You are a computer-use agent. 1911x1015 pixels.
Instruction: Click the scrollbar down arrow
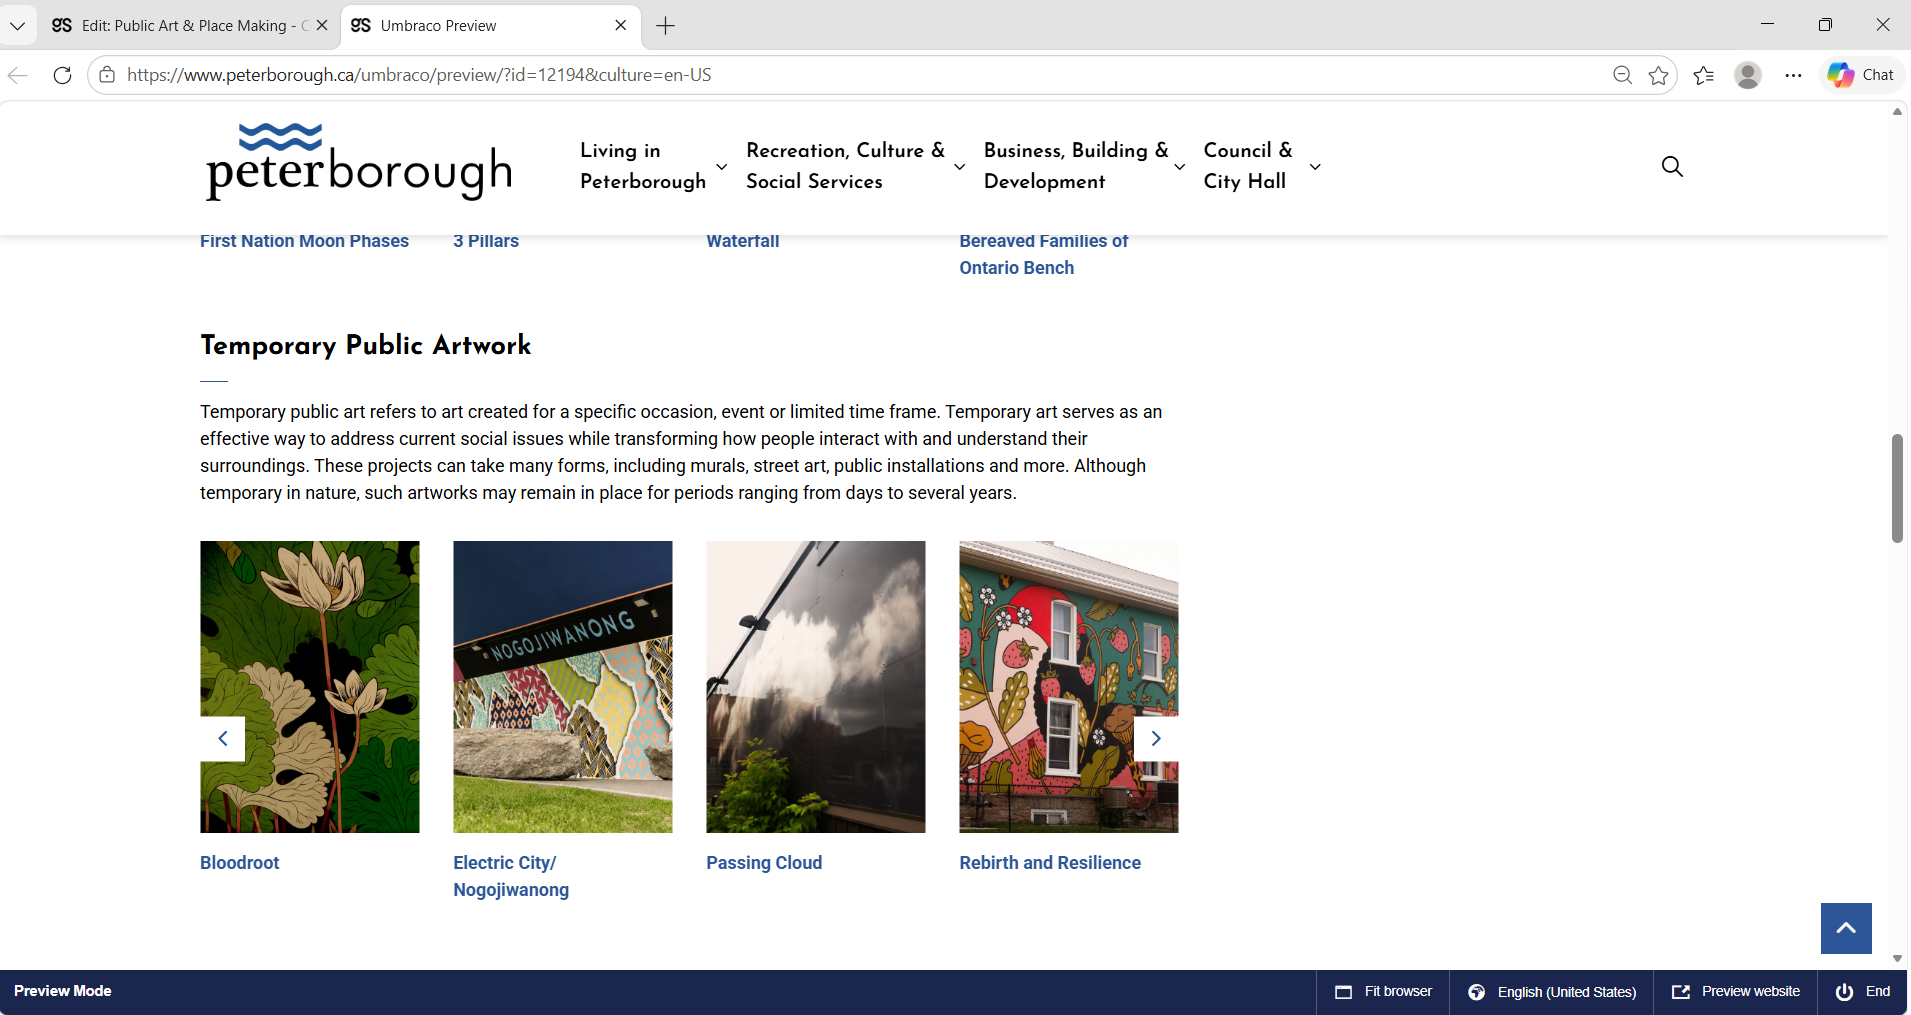1897,958
